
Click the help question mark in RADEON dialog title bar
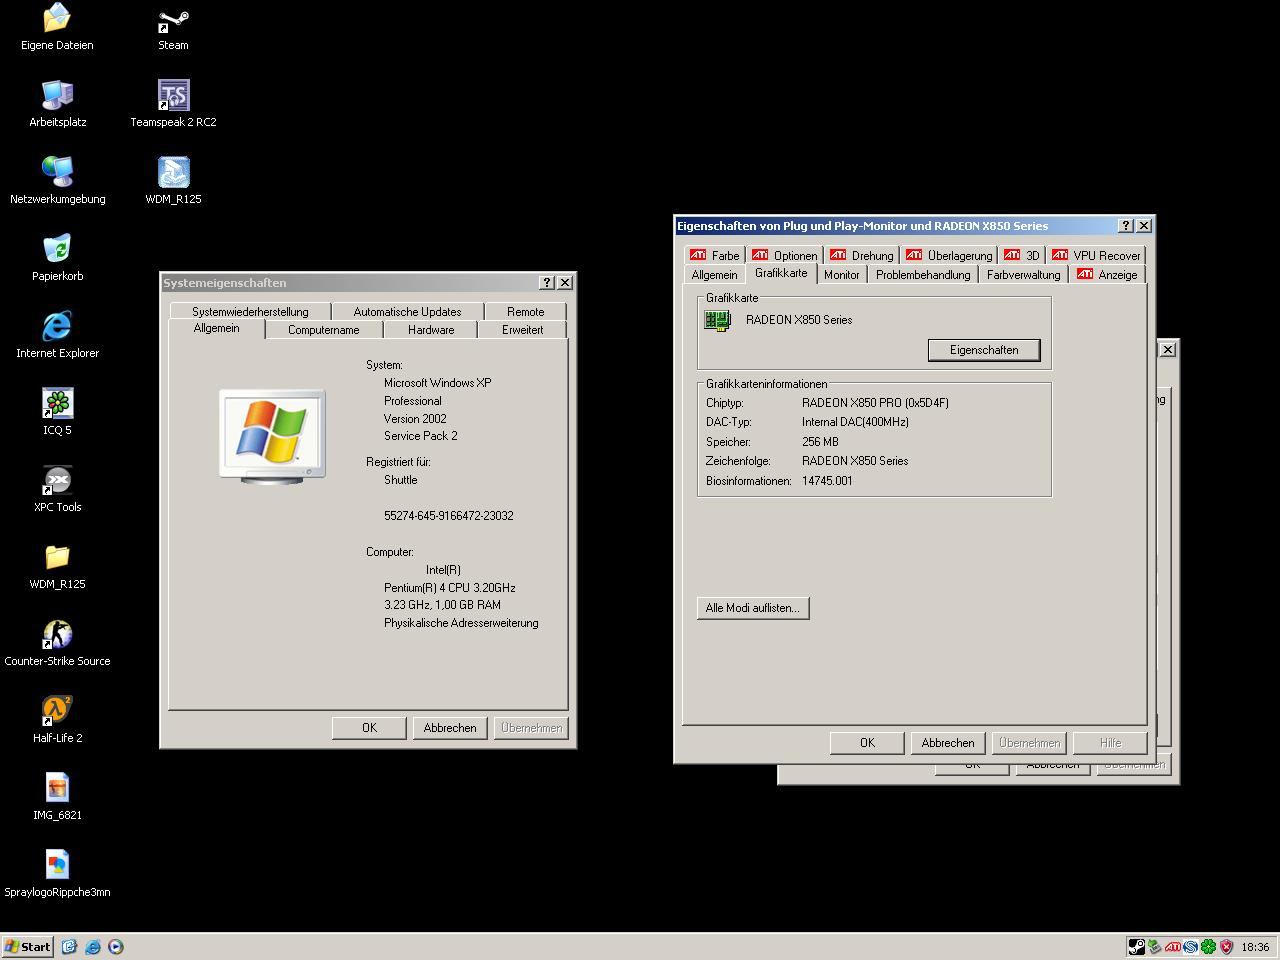(x=1126, y=226)
